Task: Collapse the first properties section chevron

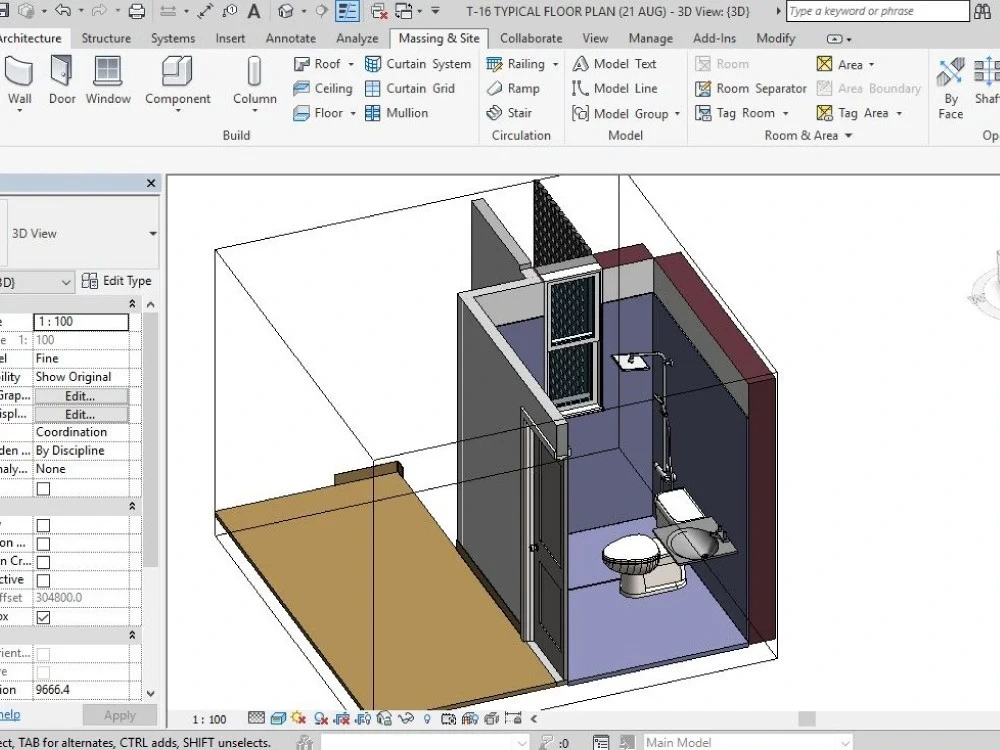Action: coord(133,304)
